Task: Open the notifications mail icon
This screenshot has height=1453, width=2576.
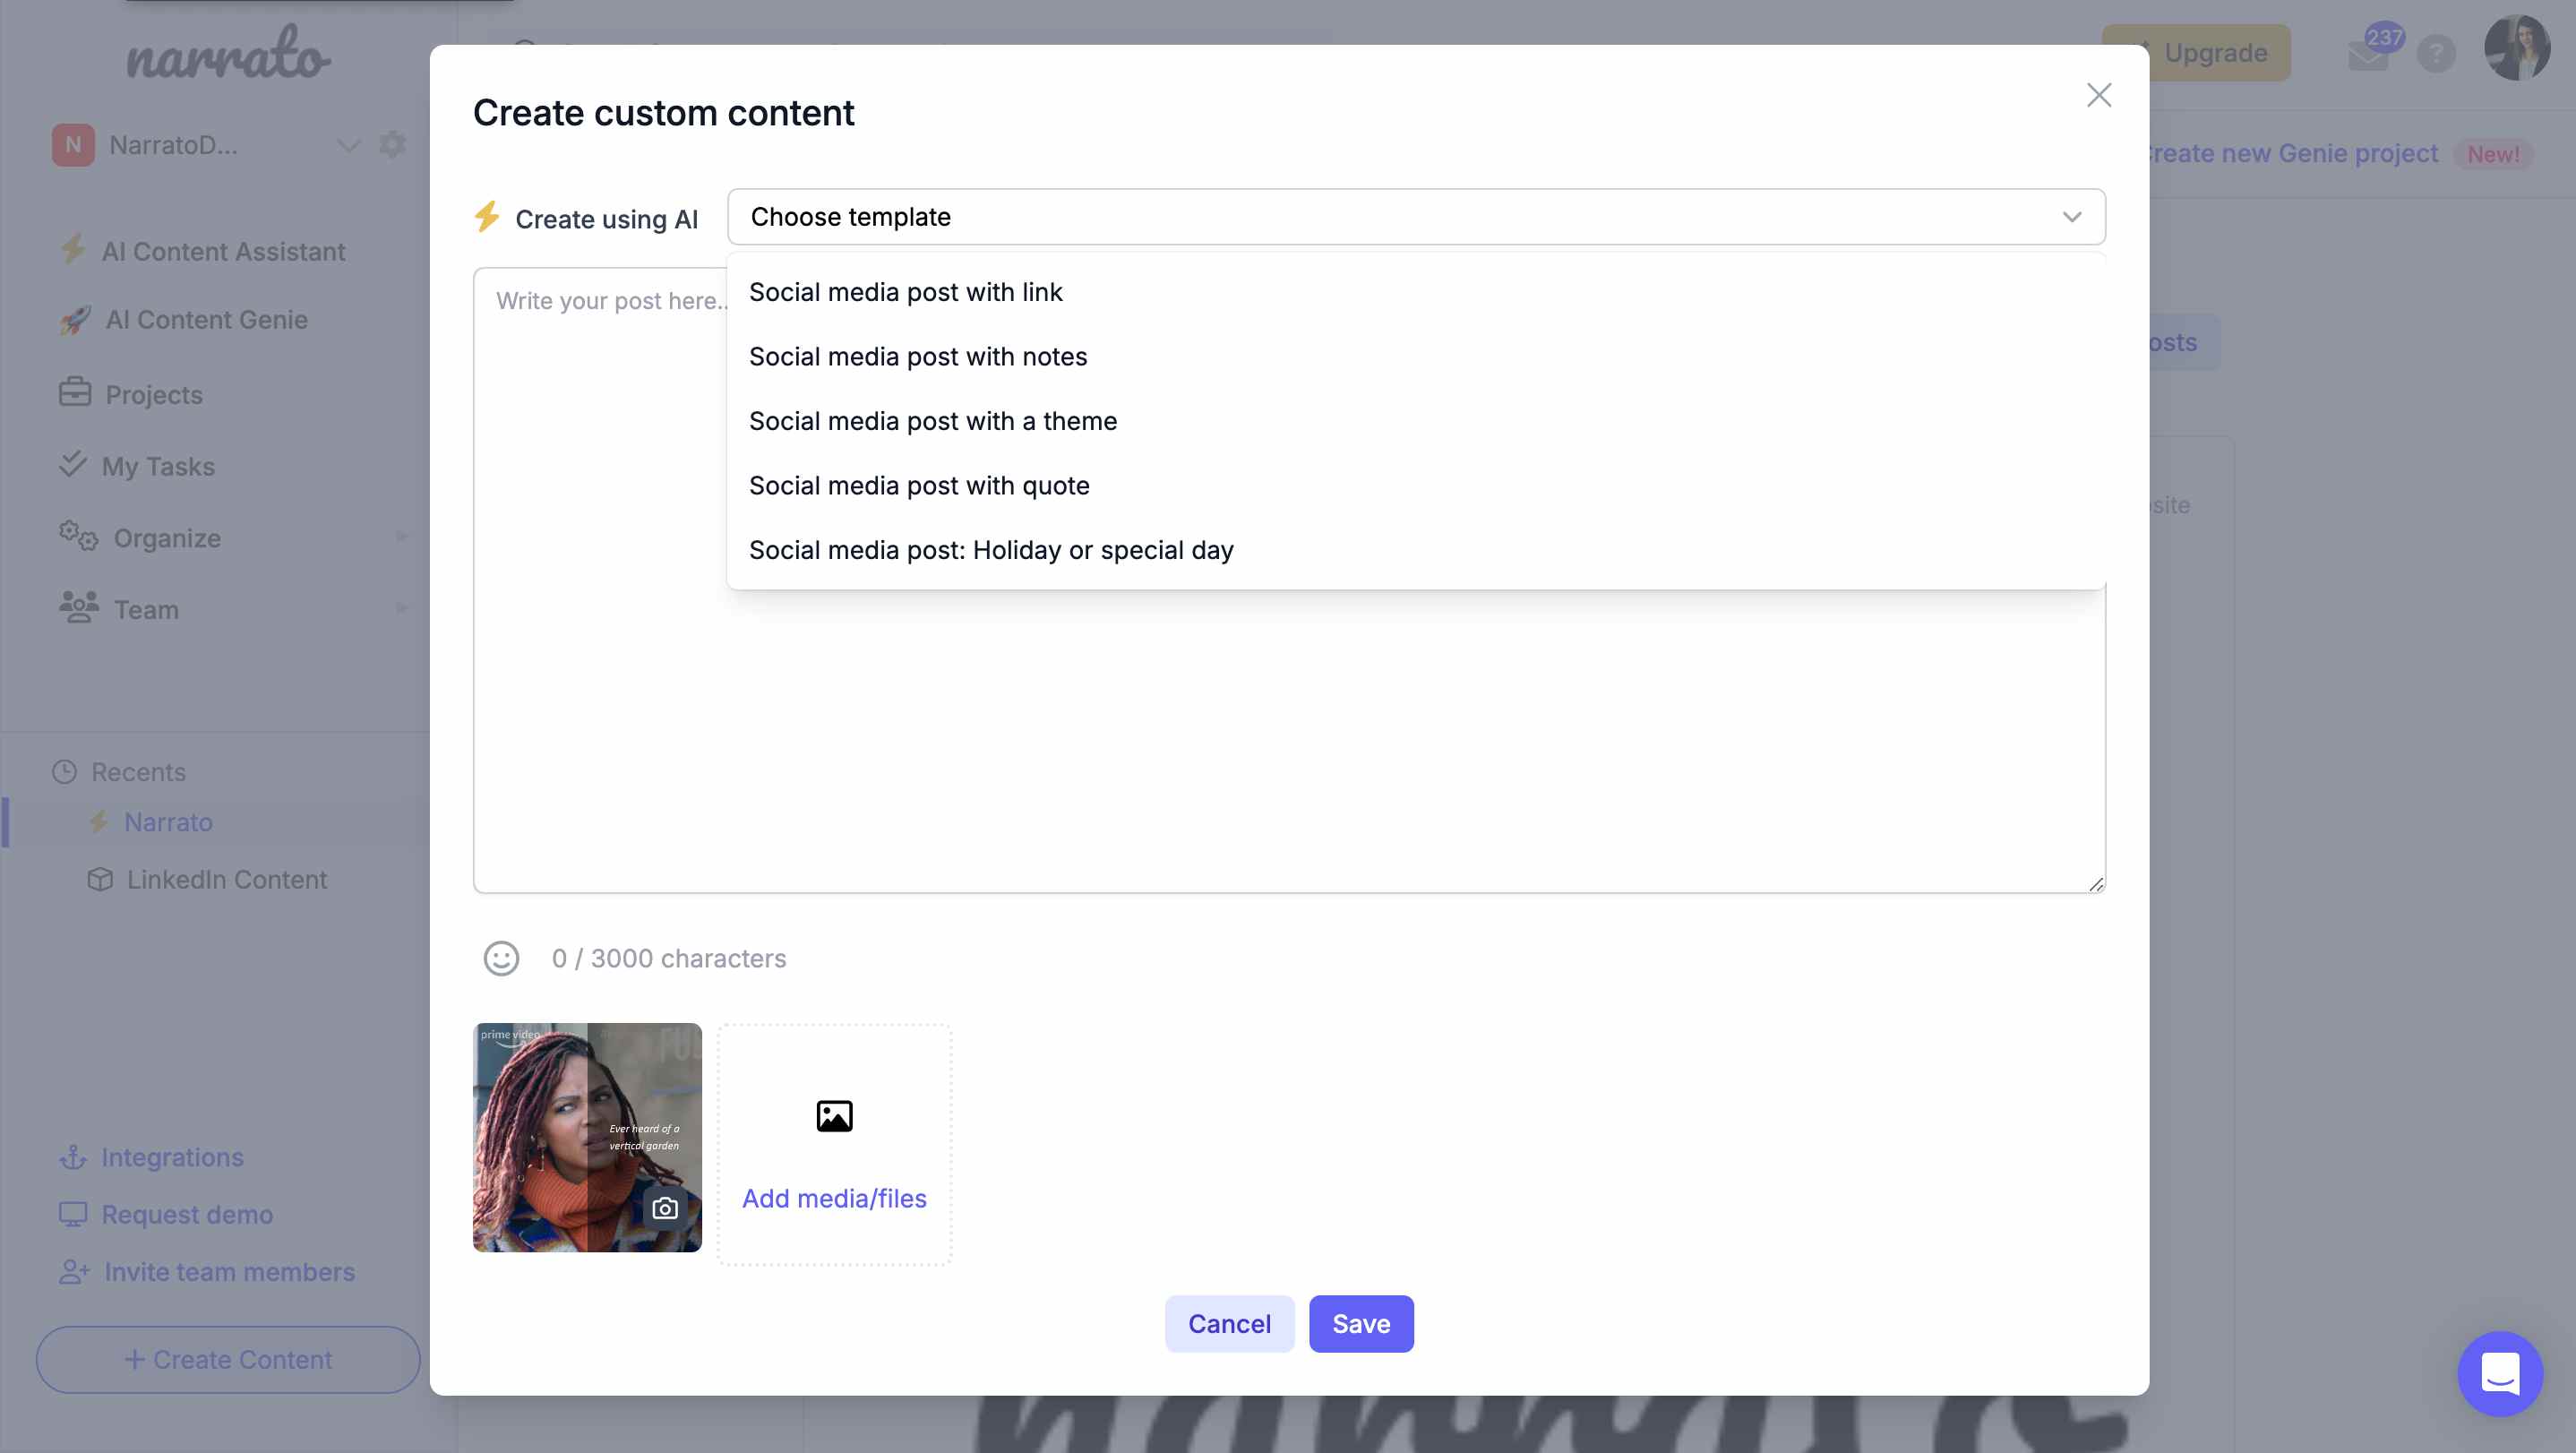Action: click(2368, 55)
